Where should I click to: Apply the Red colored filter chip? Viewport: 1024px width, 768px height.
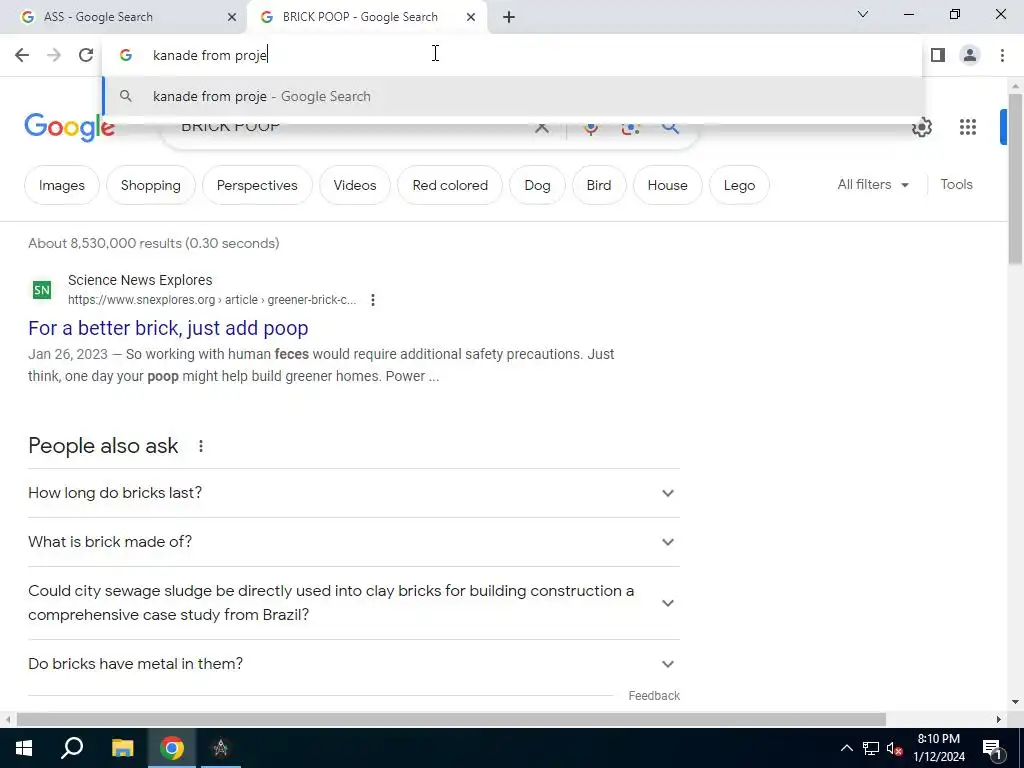[x=450, y=185]
